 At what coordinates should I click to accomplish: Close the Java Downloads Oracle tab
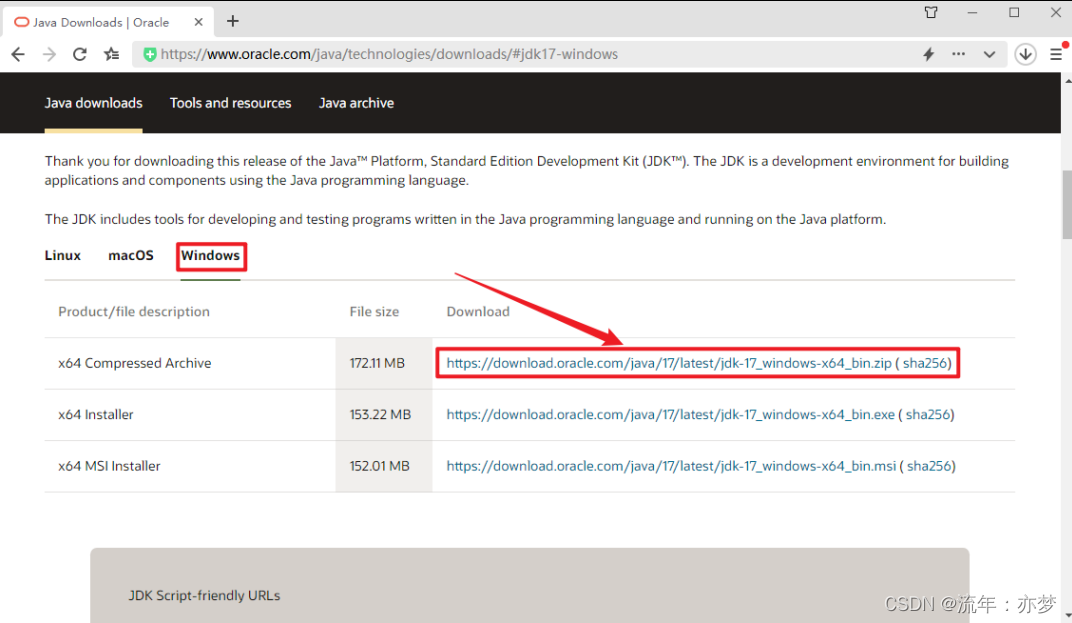point(198,22)
